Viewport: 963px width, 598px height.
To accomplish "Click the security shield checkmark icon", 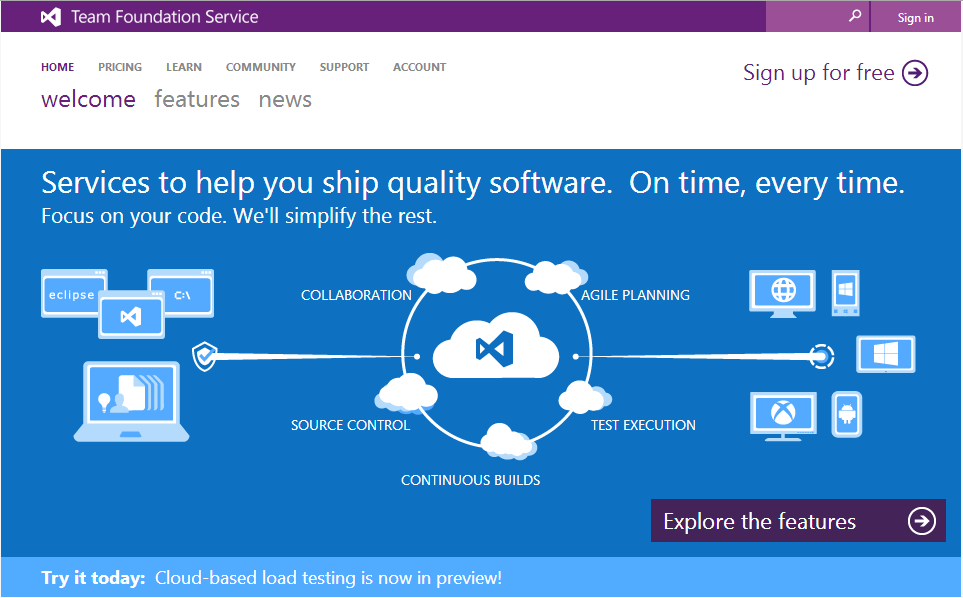I will pyautogui.click(x=204, y=356).
